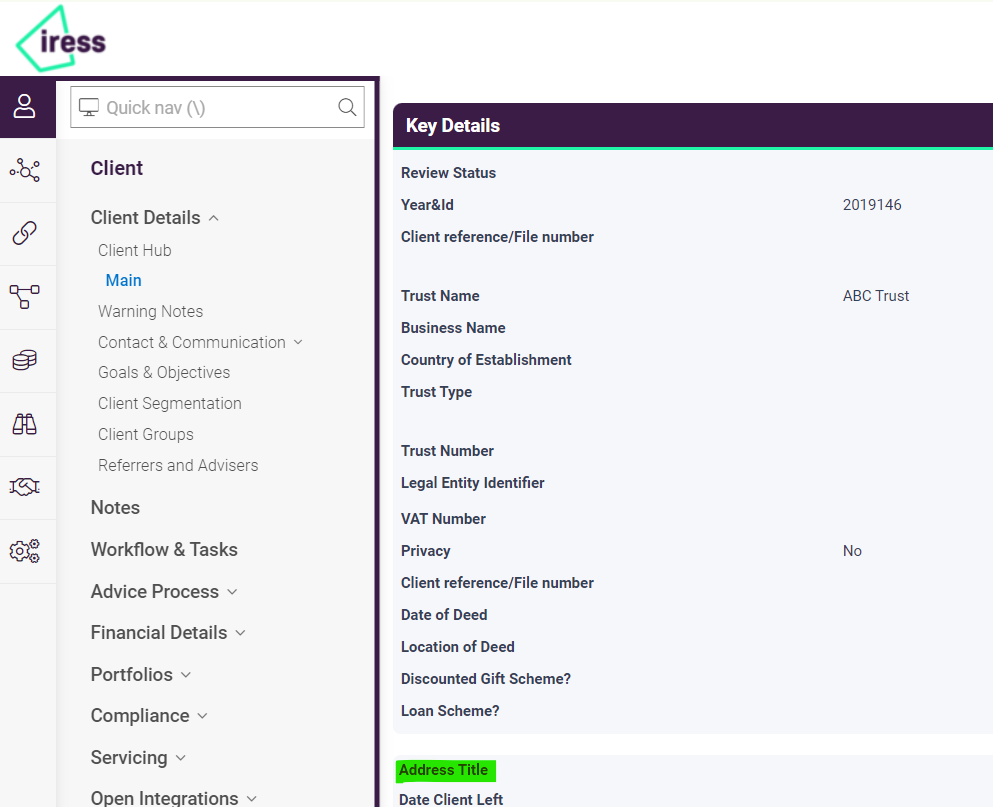Click the highlighted Address Title label
Viewport: 993px width, 807px height.
444,770
